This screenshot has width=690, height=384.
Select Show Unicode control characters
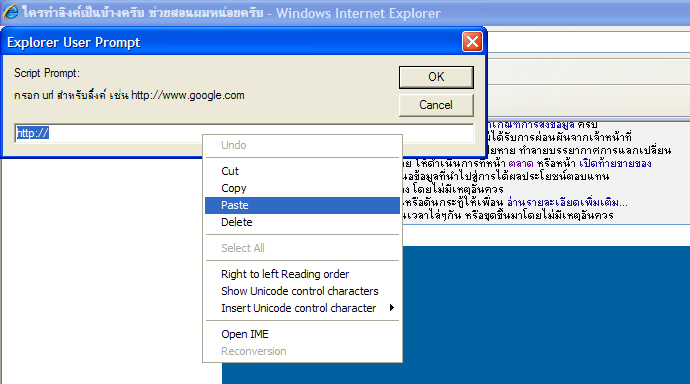[x=302, y=291]
